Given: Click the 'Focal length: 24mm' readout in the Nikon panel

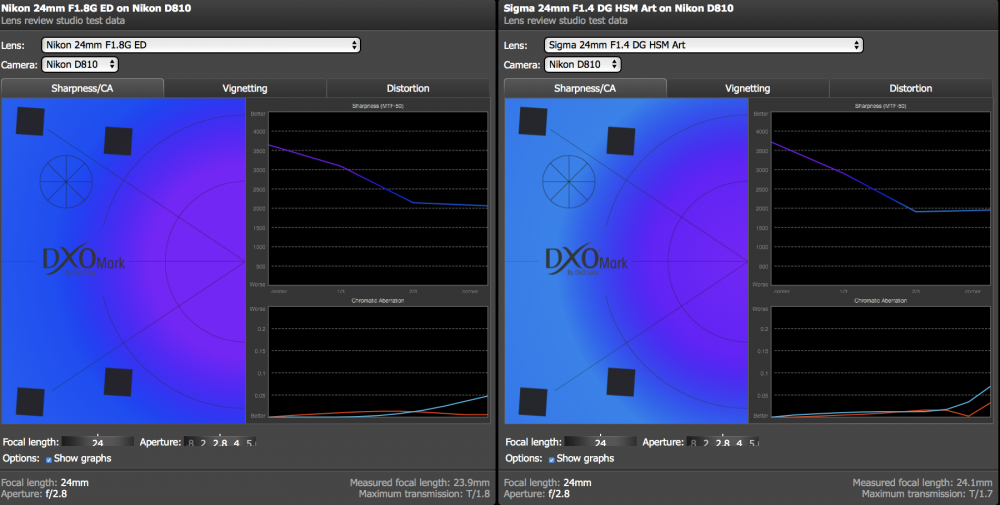Looking at the screenshot, I should click(45, 483).
